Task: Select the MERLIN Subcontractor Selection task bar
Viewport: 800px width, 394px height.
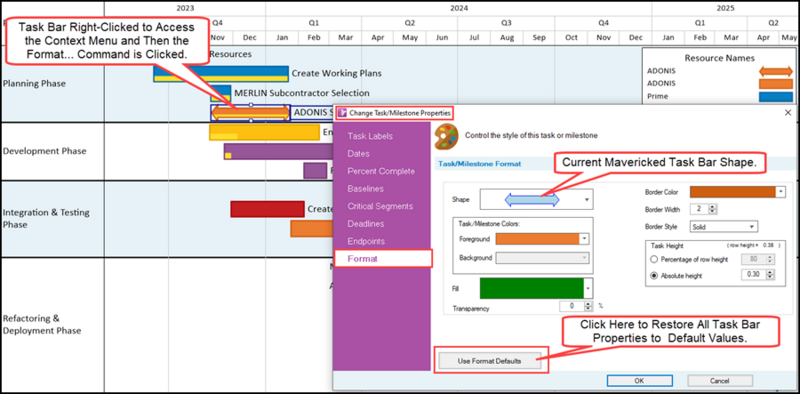Action: point(220,93)
